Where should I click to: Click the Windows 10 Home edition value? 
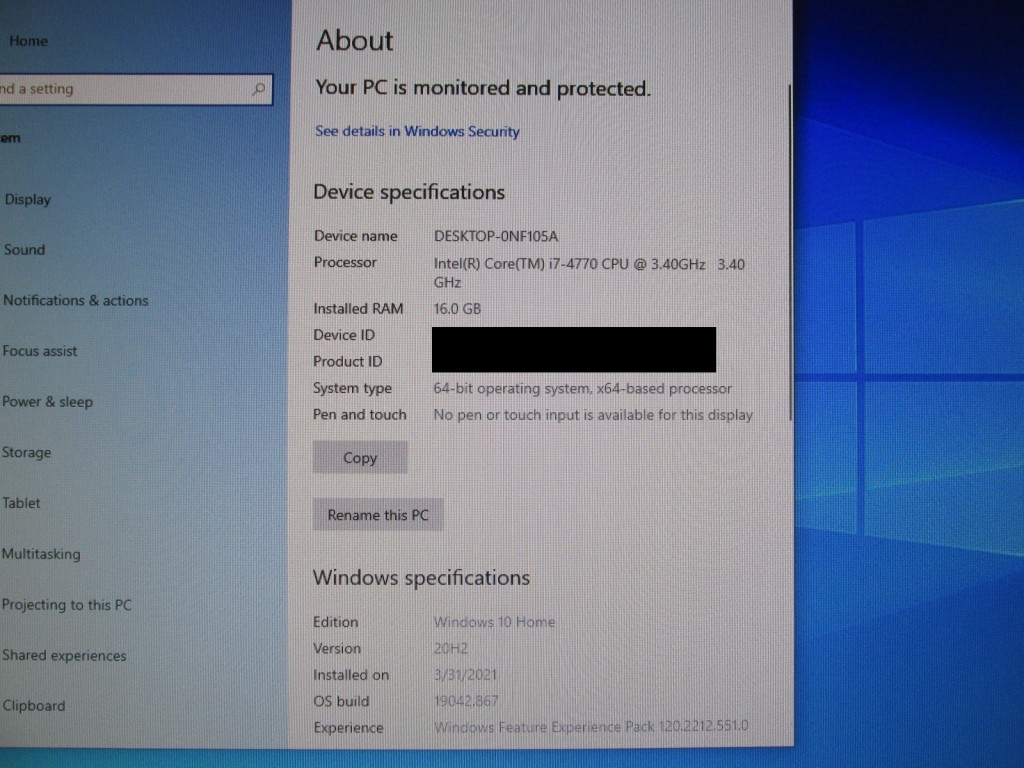[x=494, y=622]
